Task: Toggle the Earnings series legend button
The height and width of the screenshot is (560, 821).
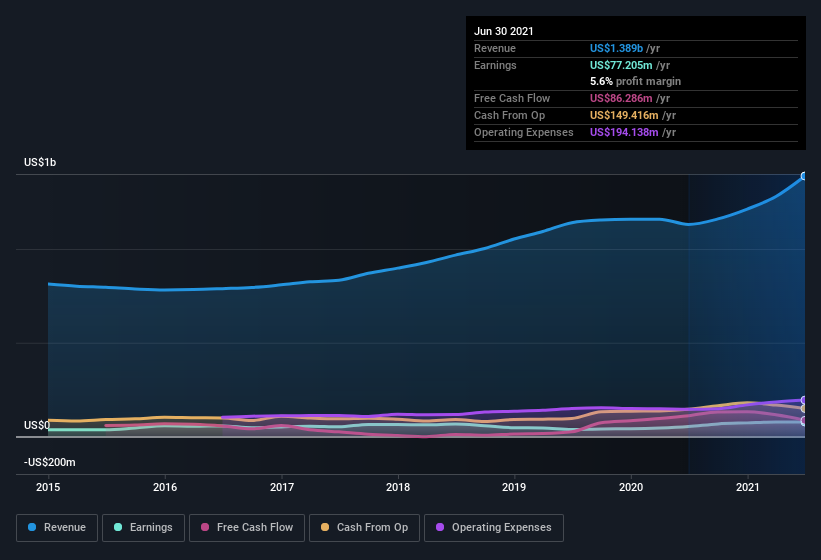Action: (x=143, y=528)
